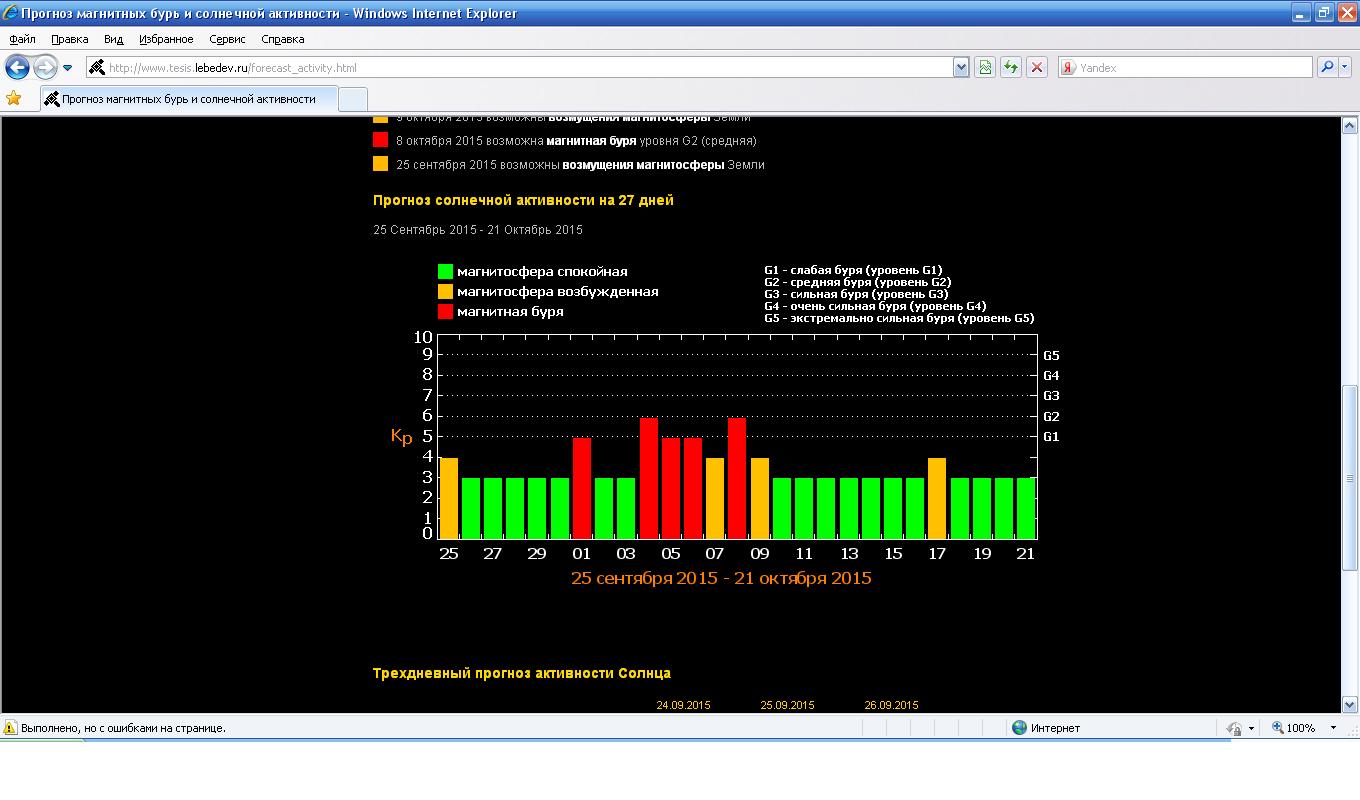Open Compatibility View via the torn-page icon
This screenshot has width=1360, height=800.
985,68
